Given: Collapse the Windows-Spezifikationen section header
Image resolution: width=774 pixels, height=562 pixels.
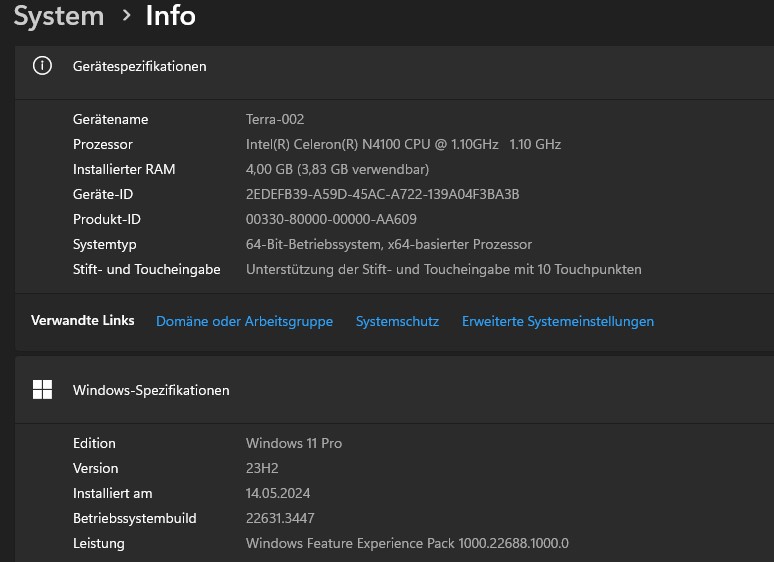Looking at the screenshot, I should [400, 390].
